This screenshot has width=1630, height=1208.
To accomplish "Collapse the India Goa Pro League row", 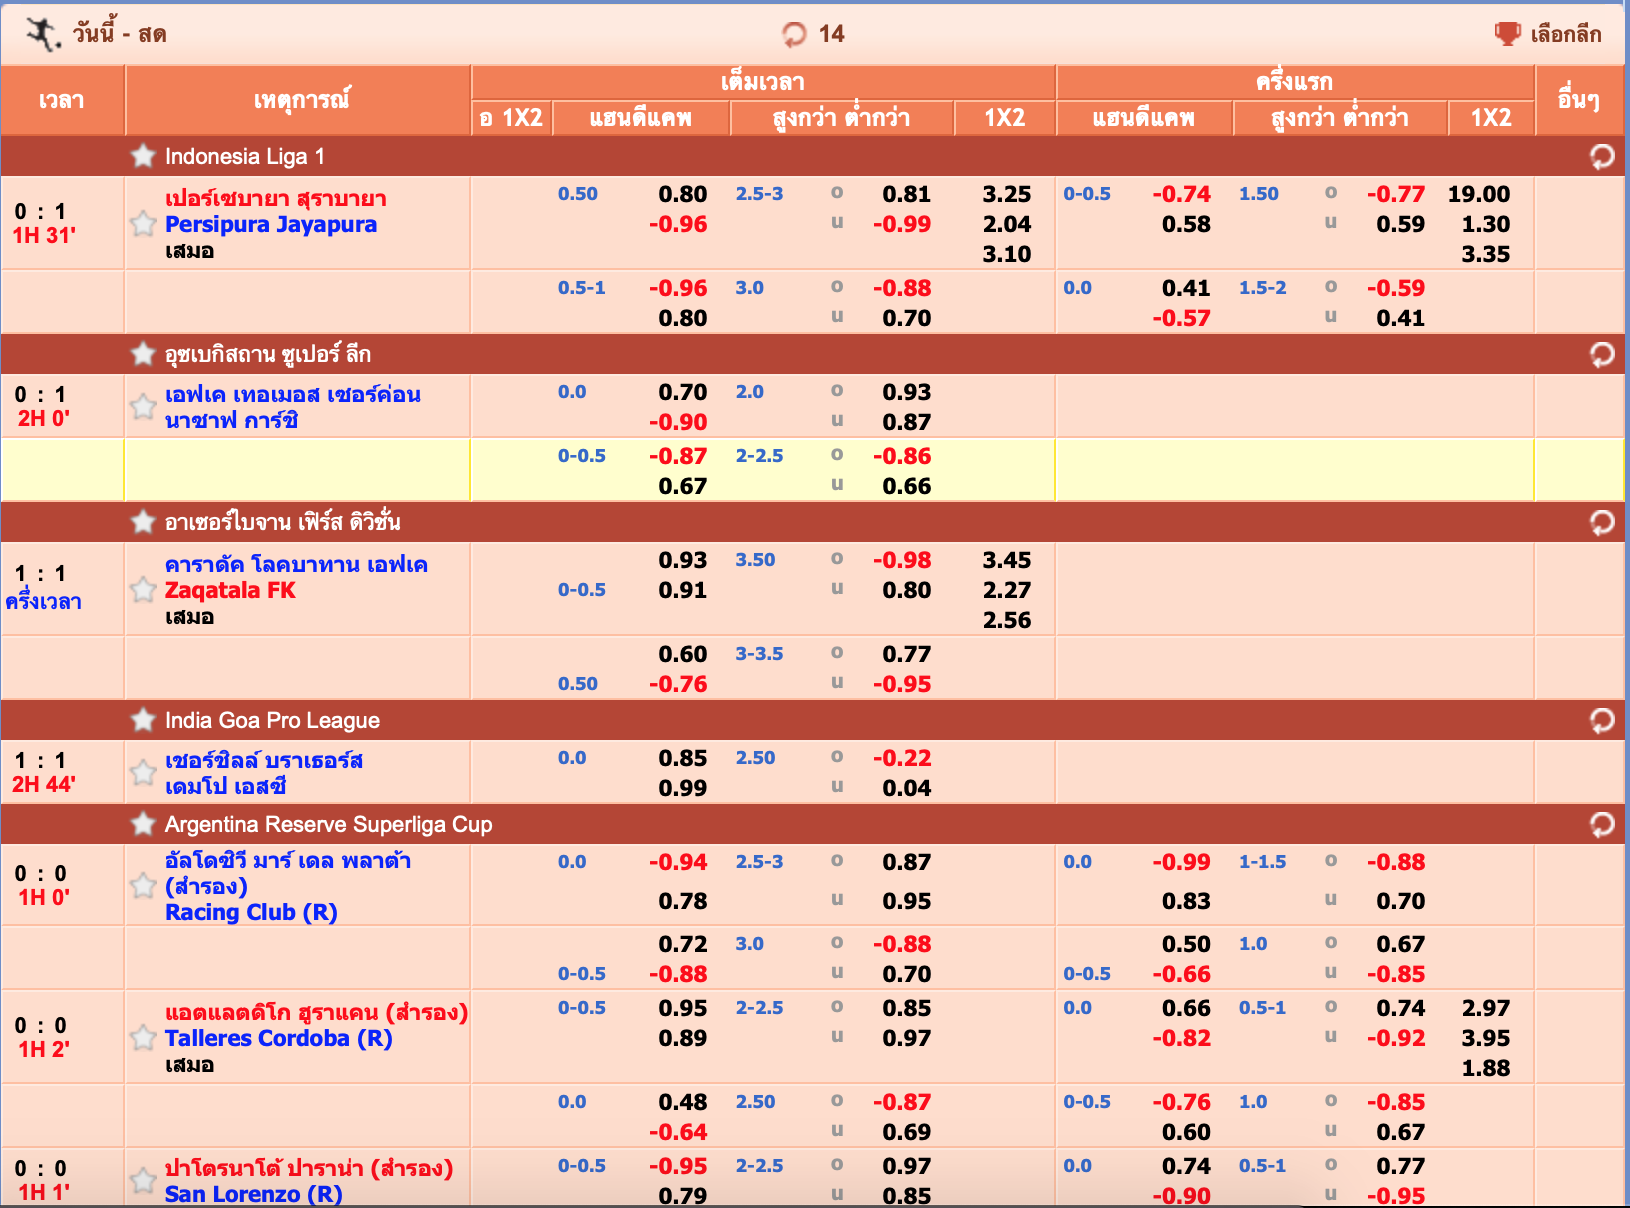I will [x=272, y=721].
